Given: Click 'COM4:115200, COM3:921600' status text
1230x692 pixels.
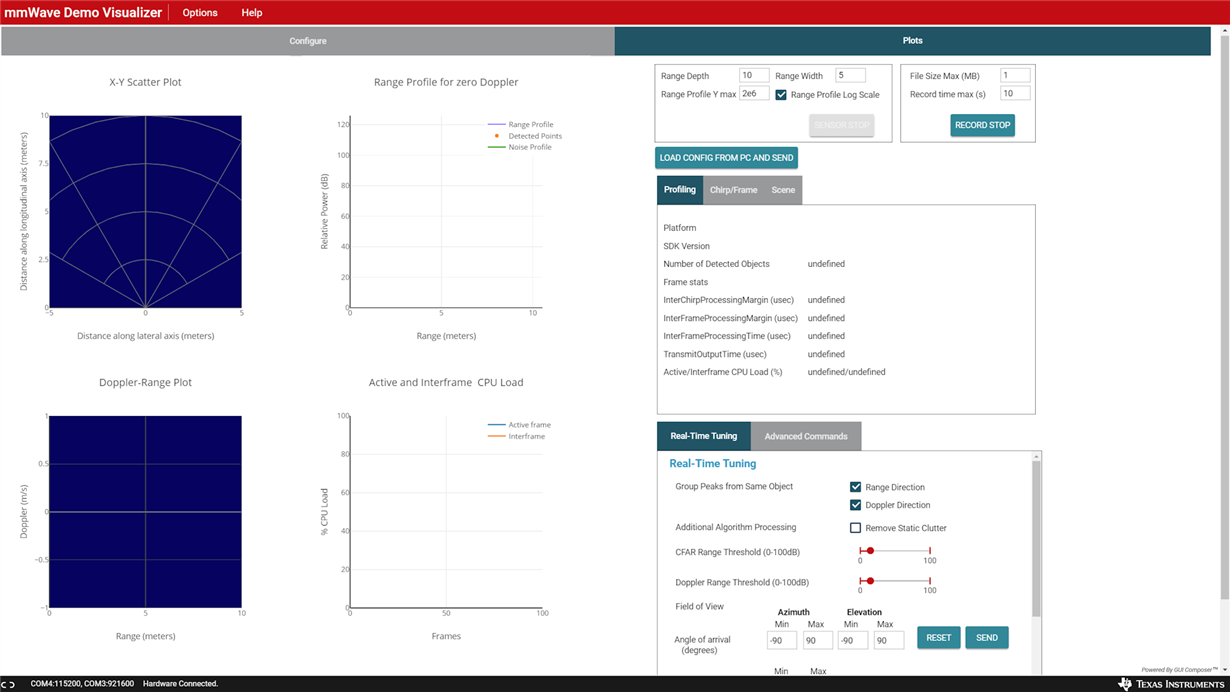Looking at the screenshot, I should 82,684.
